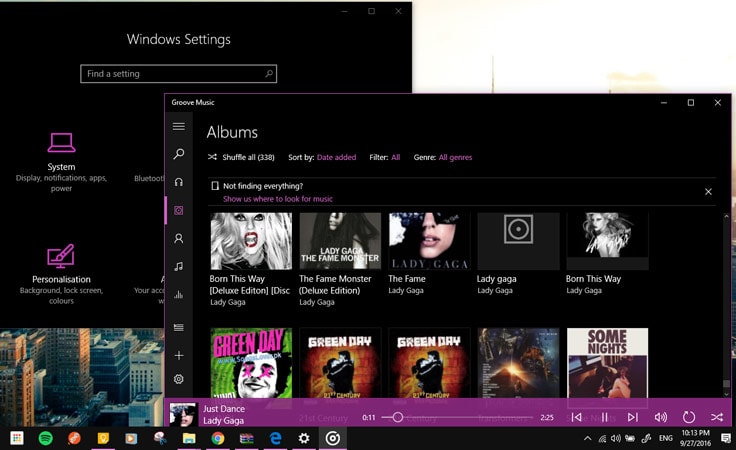Open the Action Center notifications icon

[726, 438]
